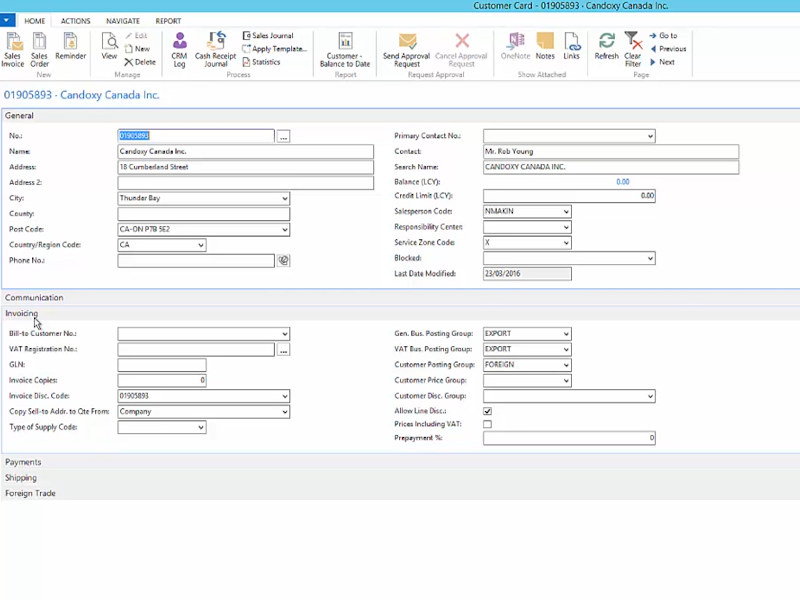The image size is (800, 600).
Task: Open Invoice Disc. Code dropdown
Action: coord(285,396)
